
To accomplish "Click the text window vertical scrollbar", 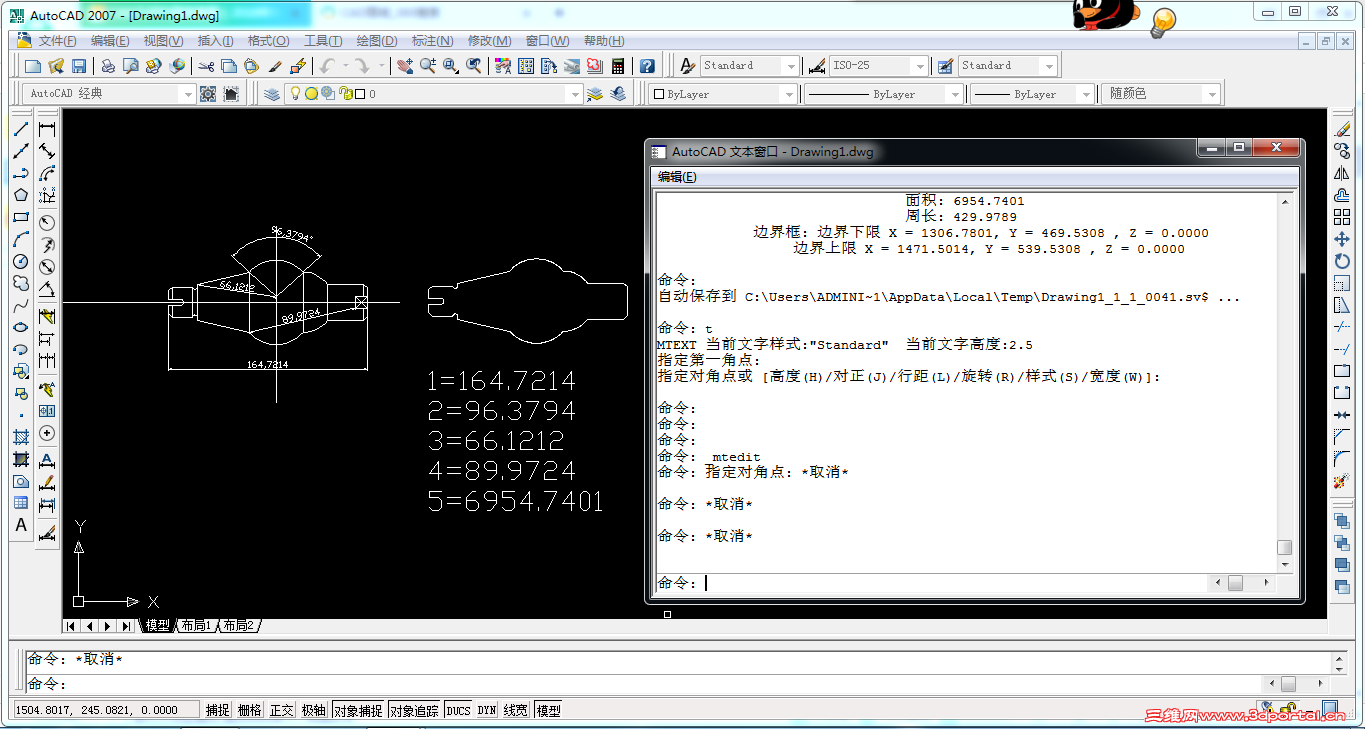I will pyautogui.click(x=1284, y=383).
